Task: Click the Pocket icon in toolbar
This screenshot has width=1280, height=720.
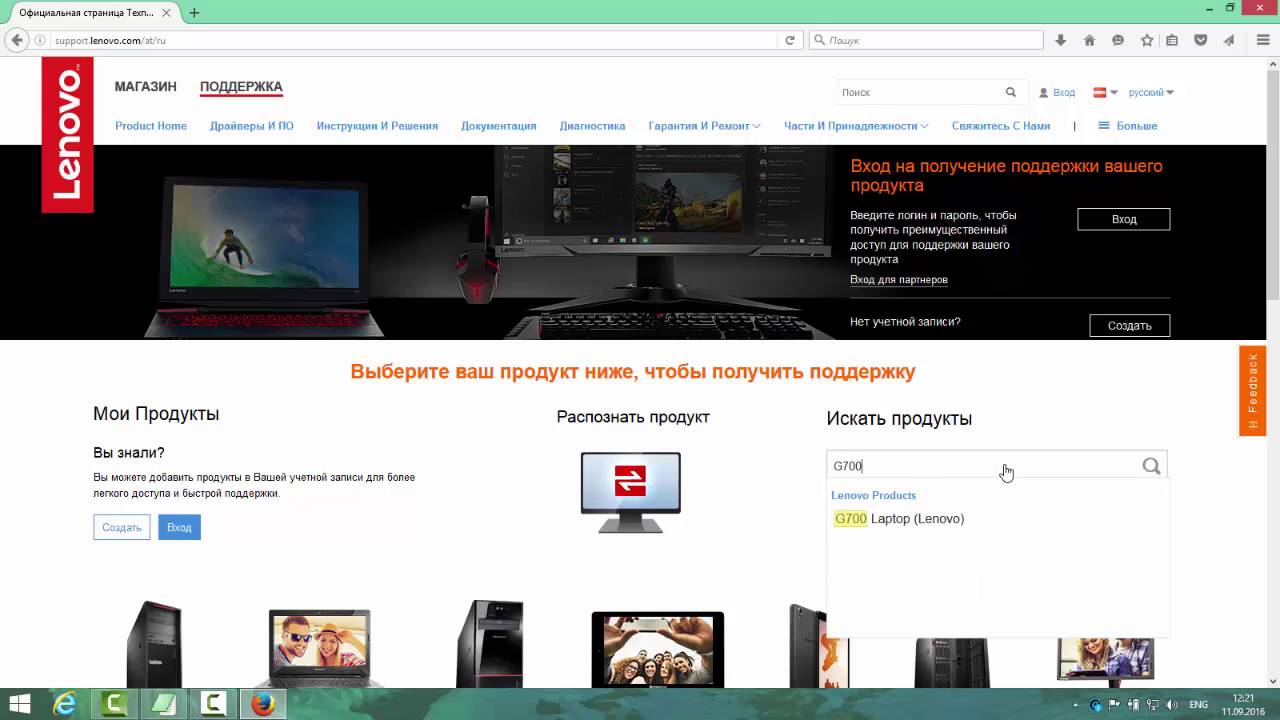Action: coord(1201,40)
